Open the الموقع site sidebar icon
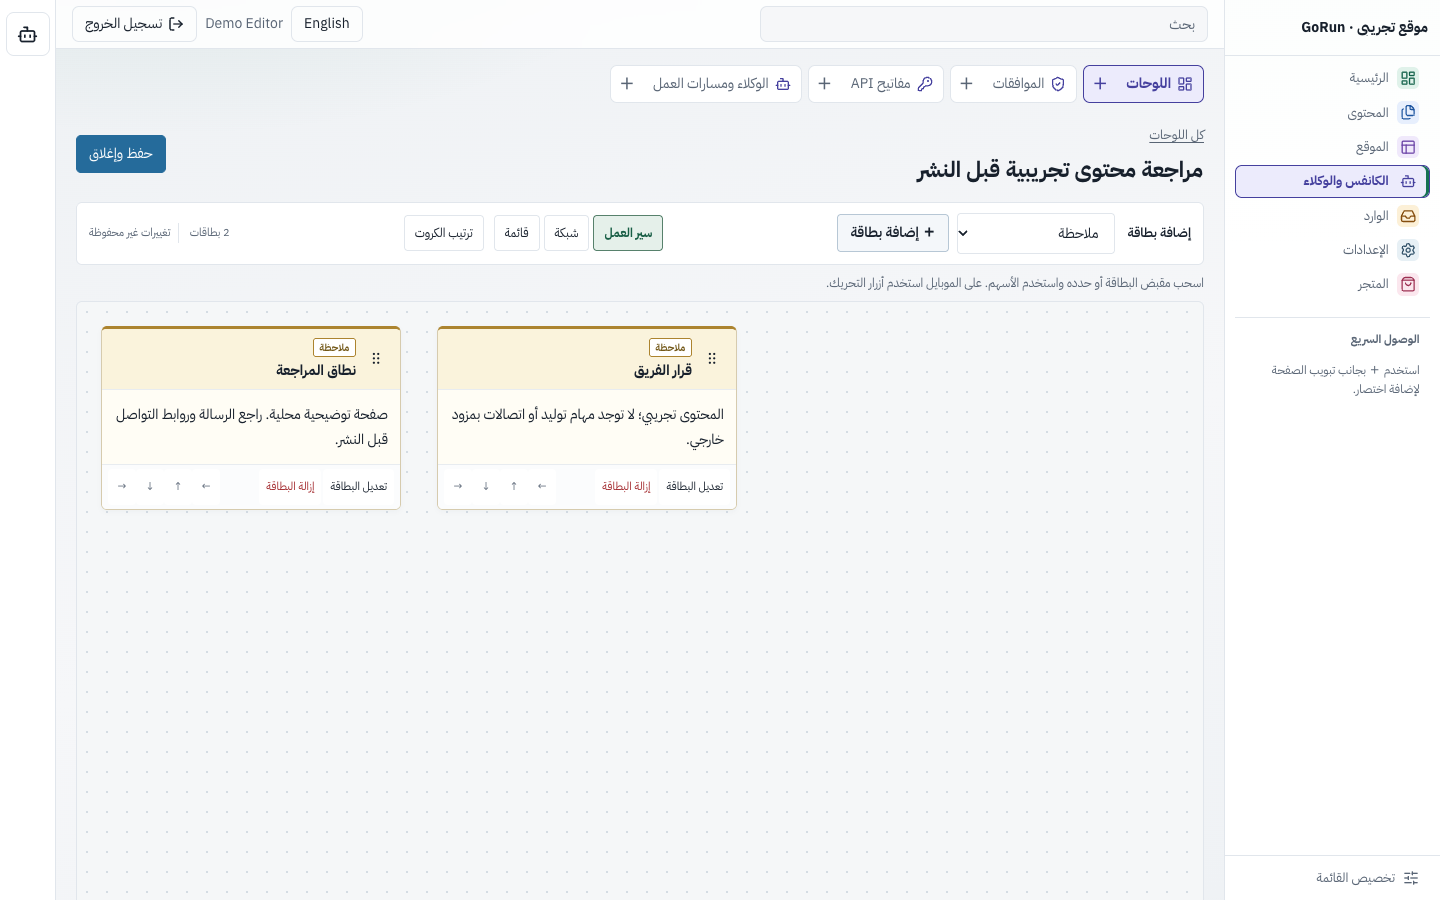 coord(1408,147)
